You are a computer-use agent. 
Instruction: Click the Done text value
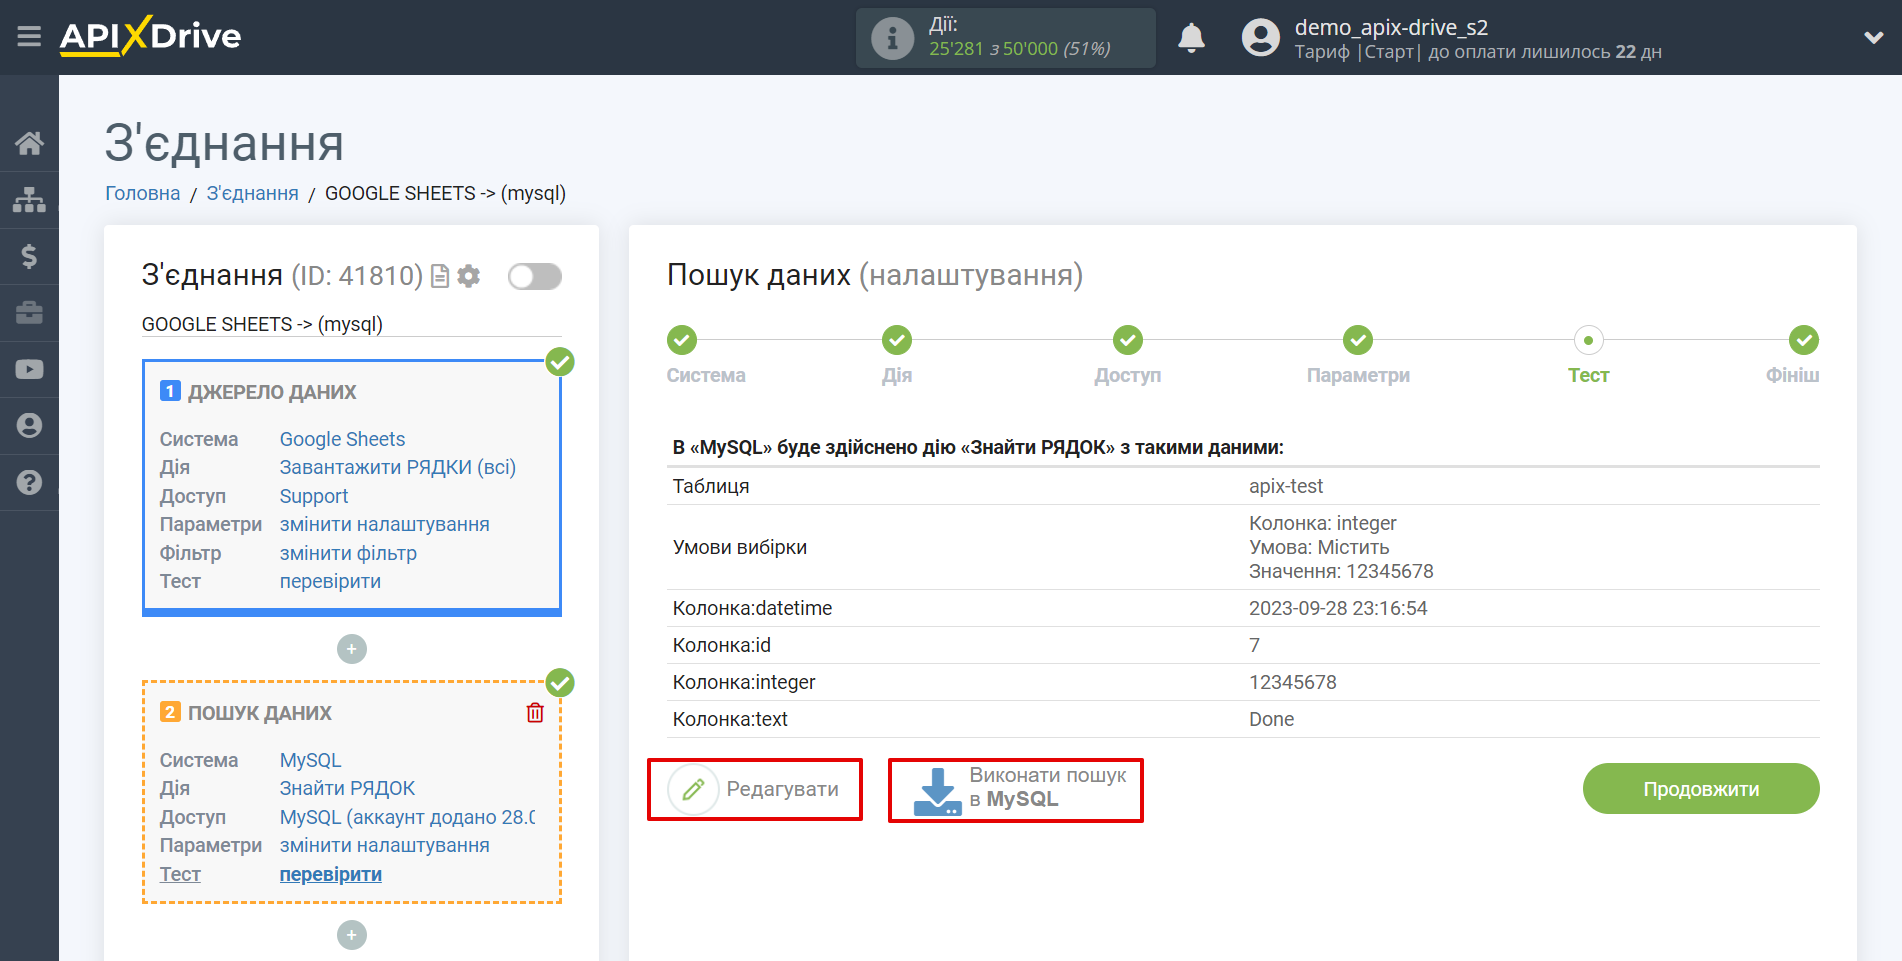pyautogui.click(x=1271, y=719)
